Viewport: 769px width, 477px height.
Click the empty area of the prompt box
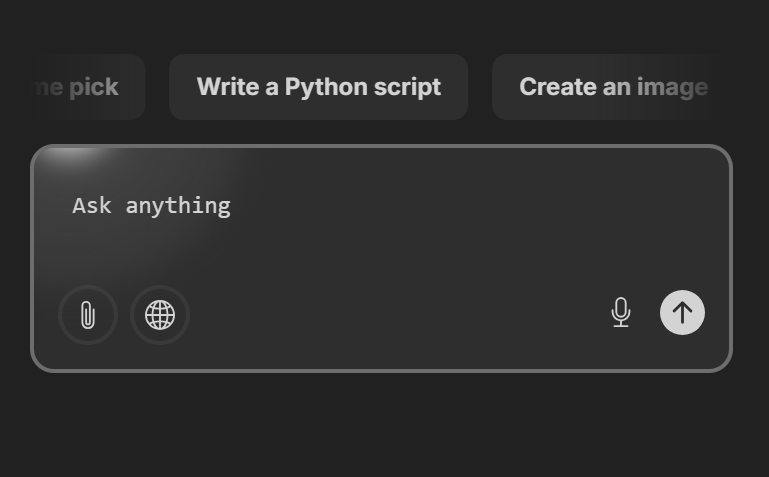(x=417, y=235)
